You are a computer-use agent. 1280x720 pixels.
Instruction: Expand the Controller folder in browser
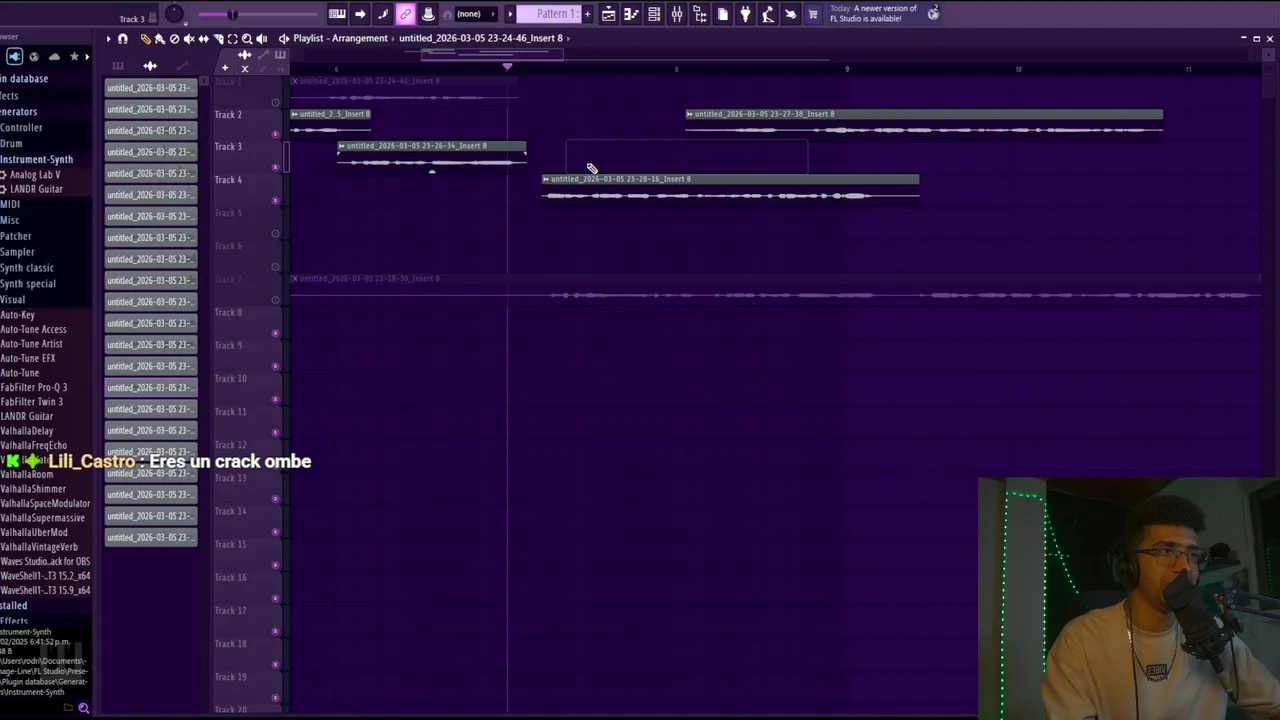tap(21, 128)
